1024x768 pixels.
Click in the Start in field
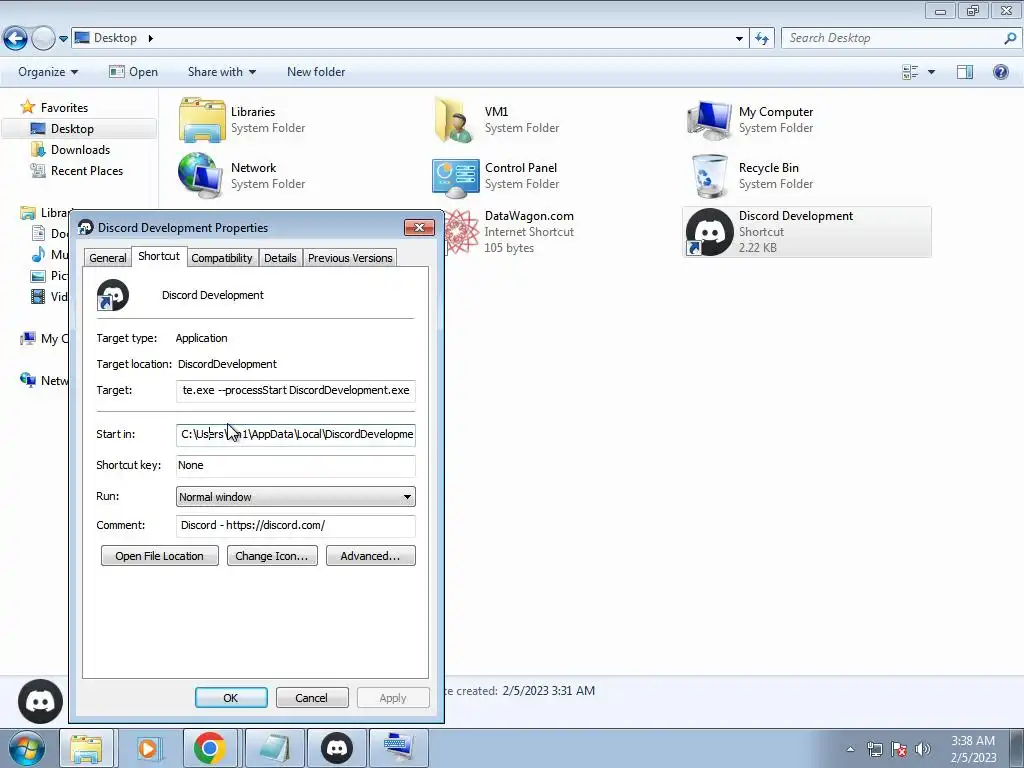(x=296, y=434)
